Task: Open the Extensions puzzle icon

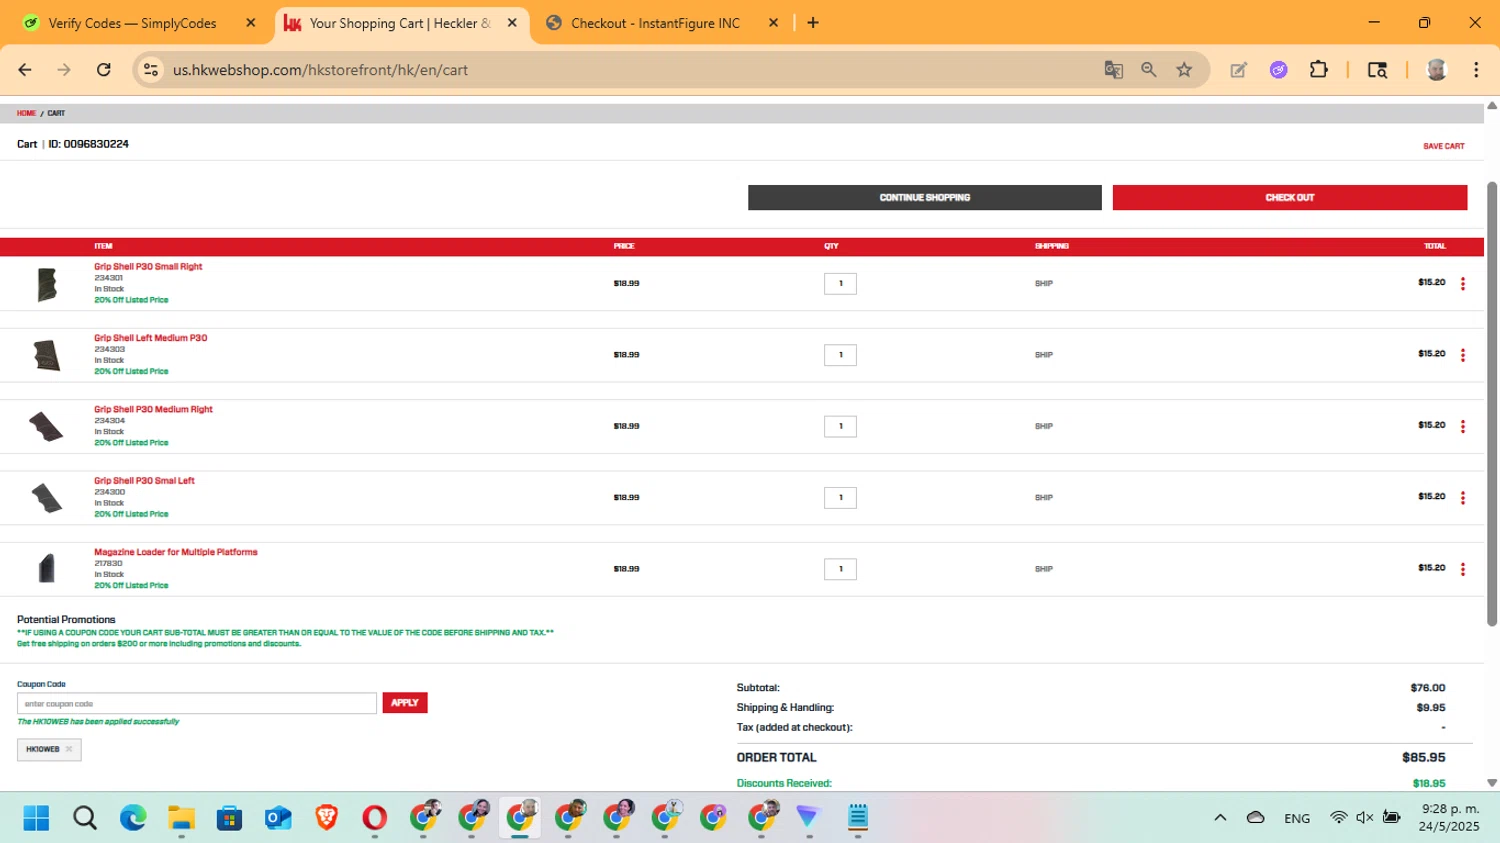Action: pyautogui.click(x=1319, y=70)
